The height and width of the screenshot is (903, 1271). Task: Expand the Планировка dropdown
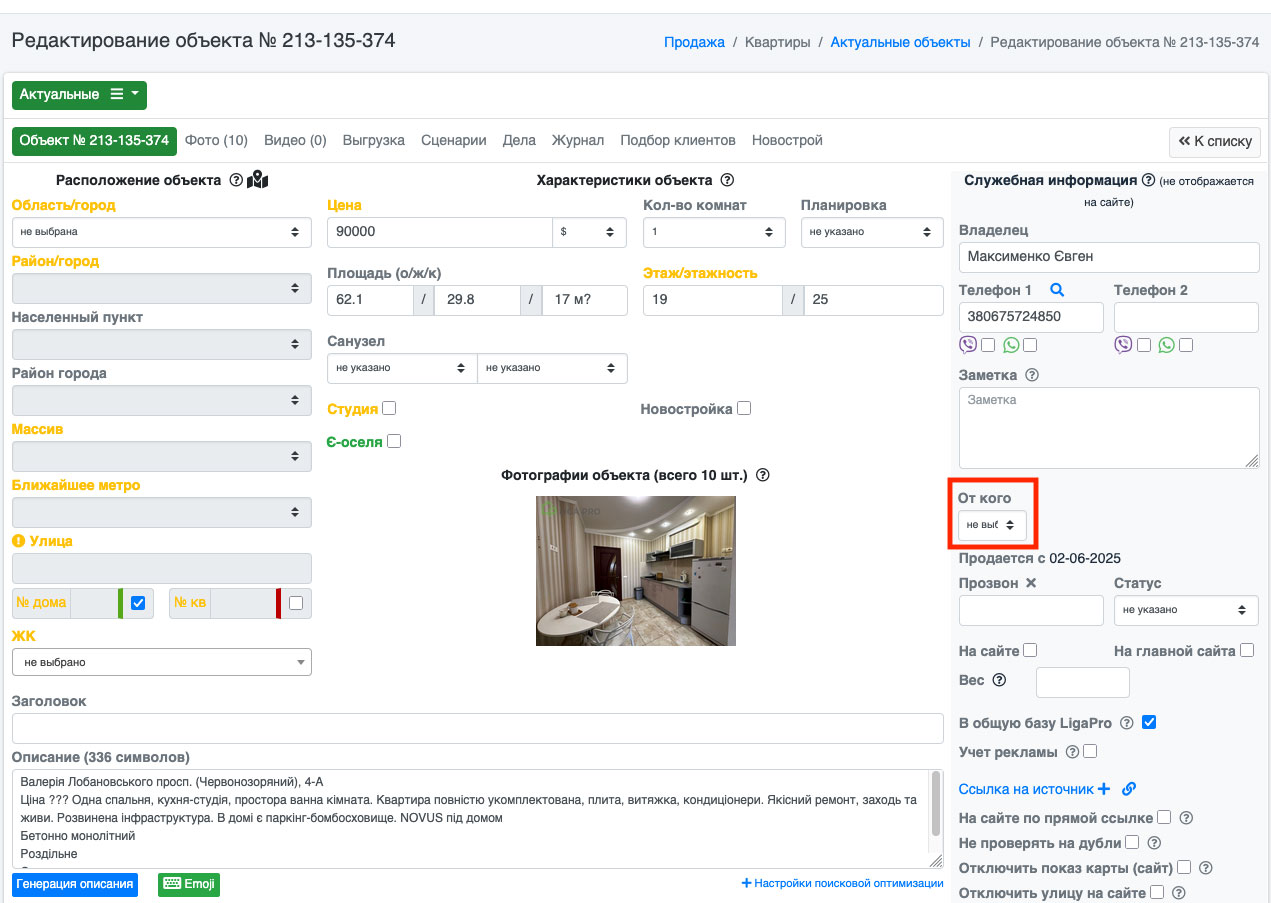(x=871, y=232)
